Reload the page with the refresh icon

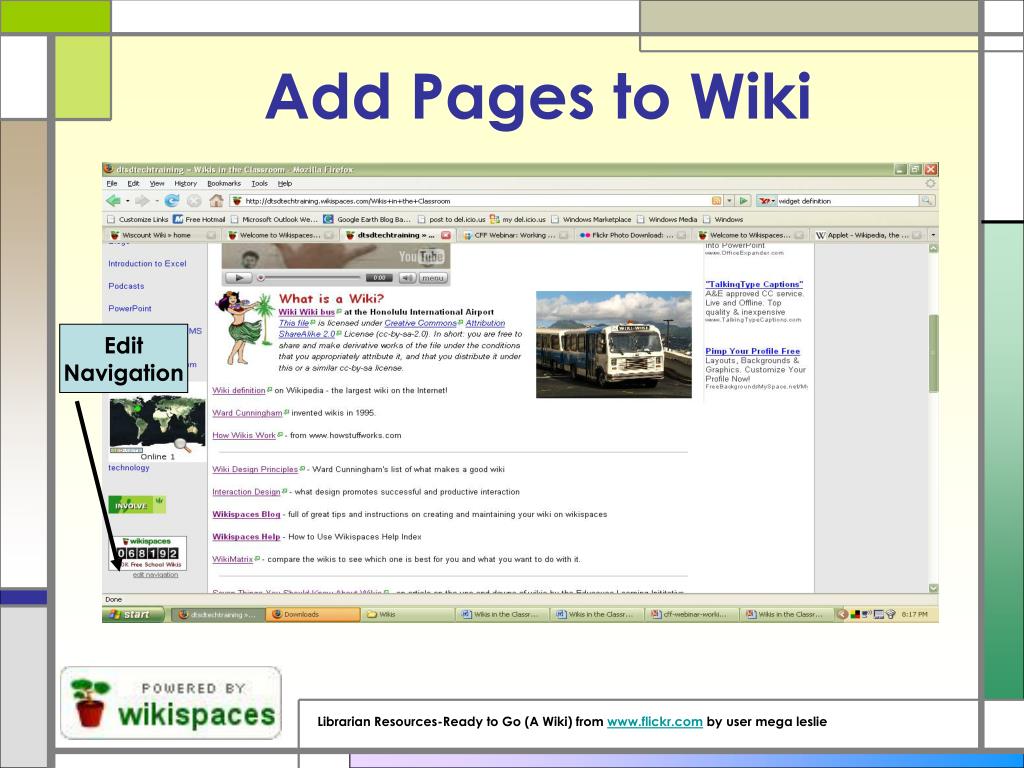coord(172,201)
